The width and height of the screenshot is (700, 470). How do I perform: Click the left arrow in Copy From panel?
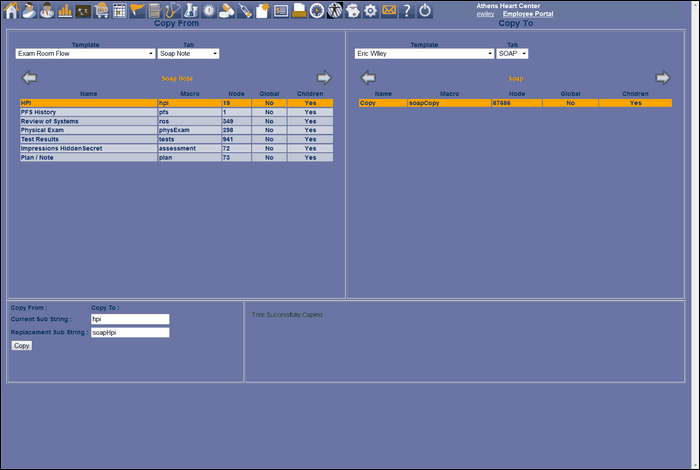pyautogui.click(x=29, y=78)
